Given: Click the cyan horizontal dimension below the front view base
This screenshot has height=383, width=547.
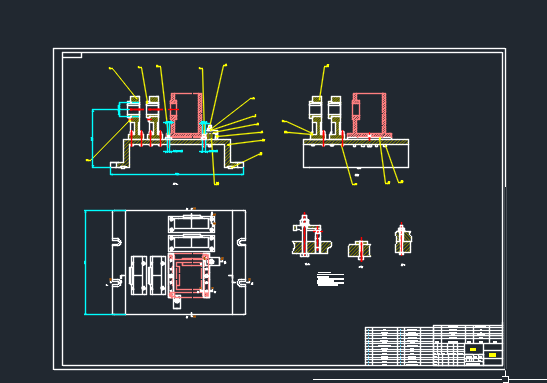Looking at the screenshot, I should 177,174.
